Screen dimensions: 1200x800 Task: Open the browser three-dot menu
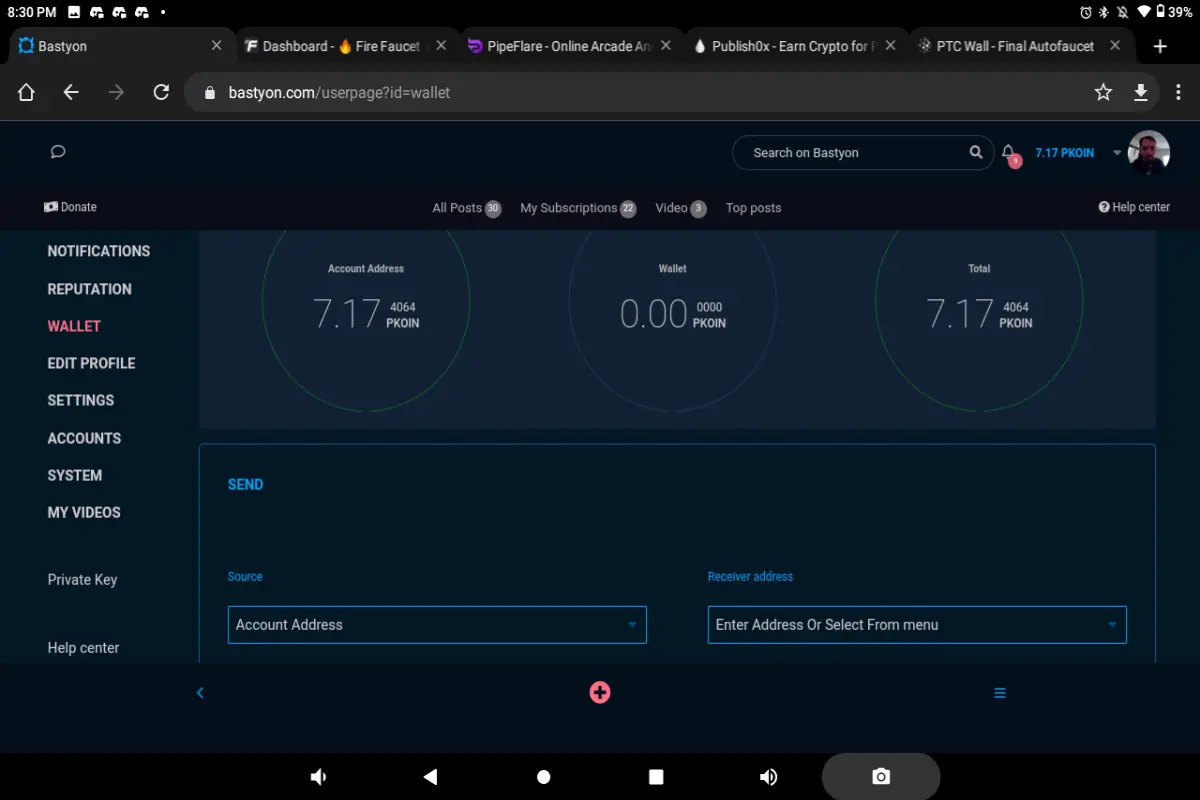pyautogui.click(x=1177, y=92)
